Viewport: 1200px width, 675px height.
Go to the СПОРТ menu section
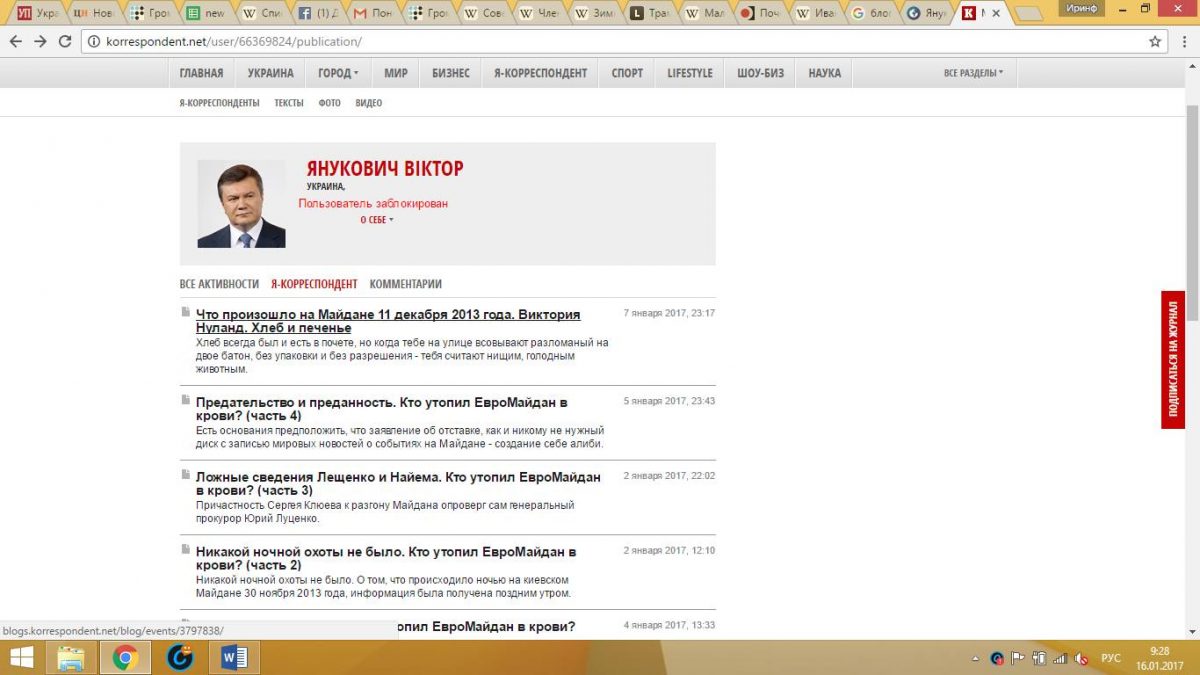coord(627,73)
